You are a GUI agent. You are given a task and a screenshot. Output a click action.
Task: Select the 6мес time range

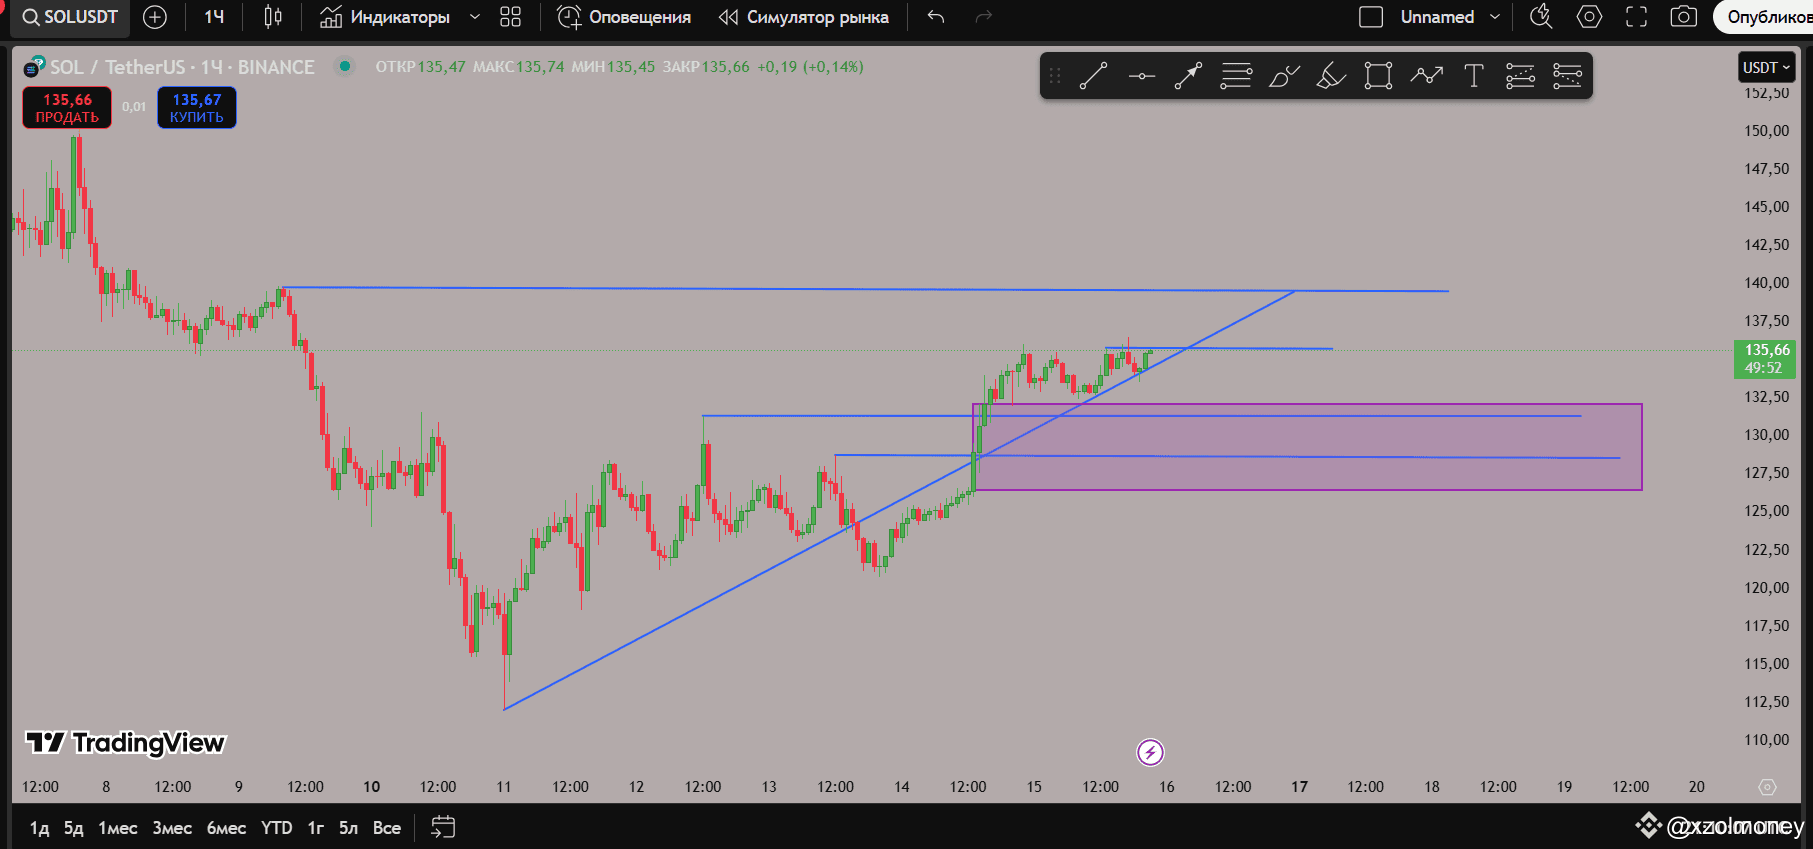(226, 827)
